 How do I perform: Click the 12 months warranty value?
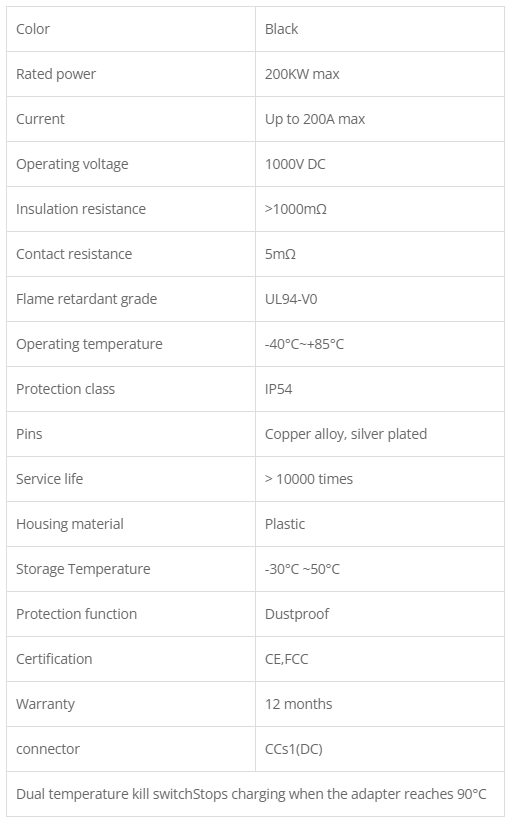[x=298, y=704]
